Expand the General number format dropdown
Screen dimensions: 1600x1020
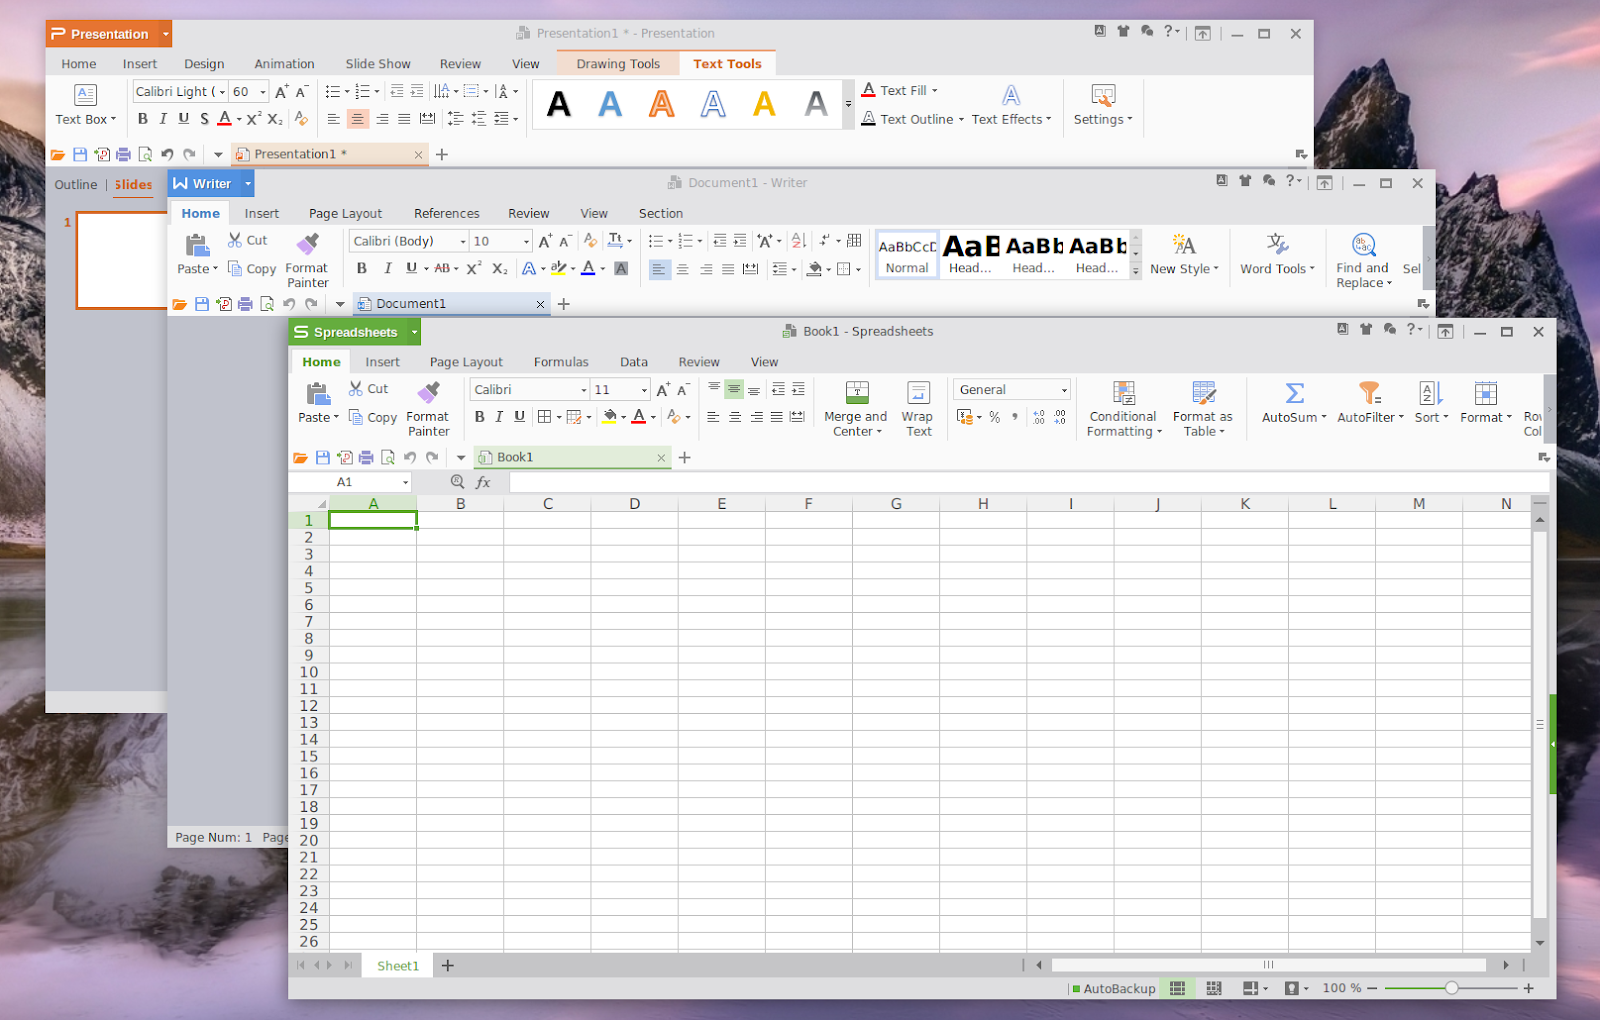tap(1064, 390)
